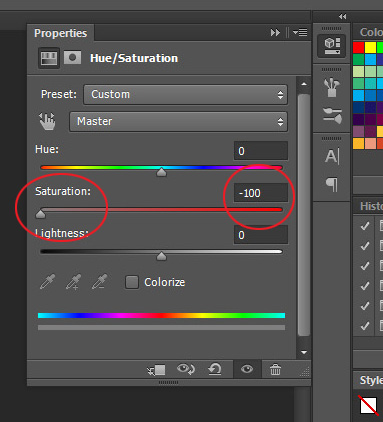The image size is (383, 422).
Task: Open the Paragraph panel icon
Action: click(332, 184)
